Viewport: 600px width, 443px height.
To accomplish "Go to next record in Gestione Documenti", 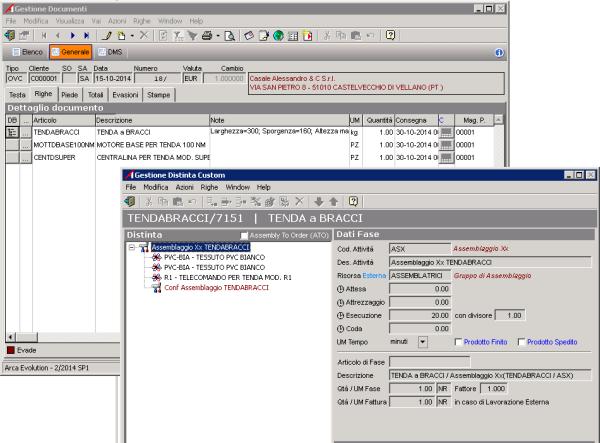I will coord(73,36).
